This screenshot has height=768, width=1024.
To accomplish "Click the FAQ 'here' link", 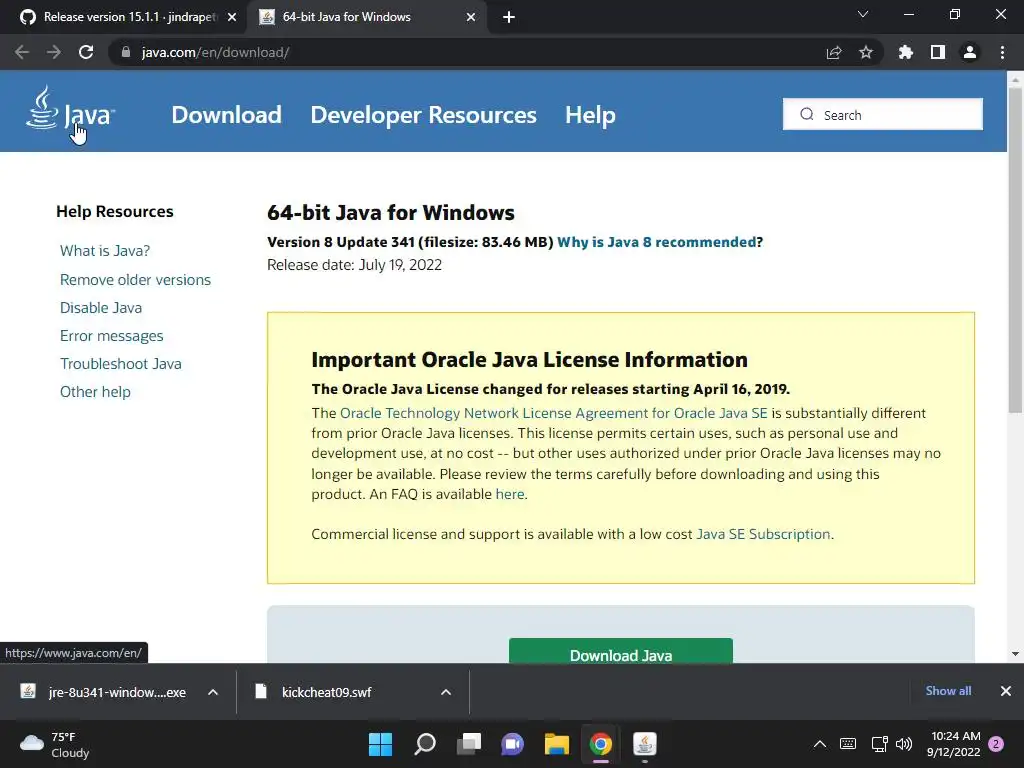I will (x=510, y=494).
